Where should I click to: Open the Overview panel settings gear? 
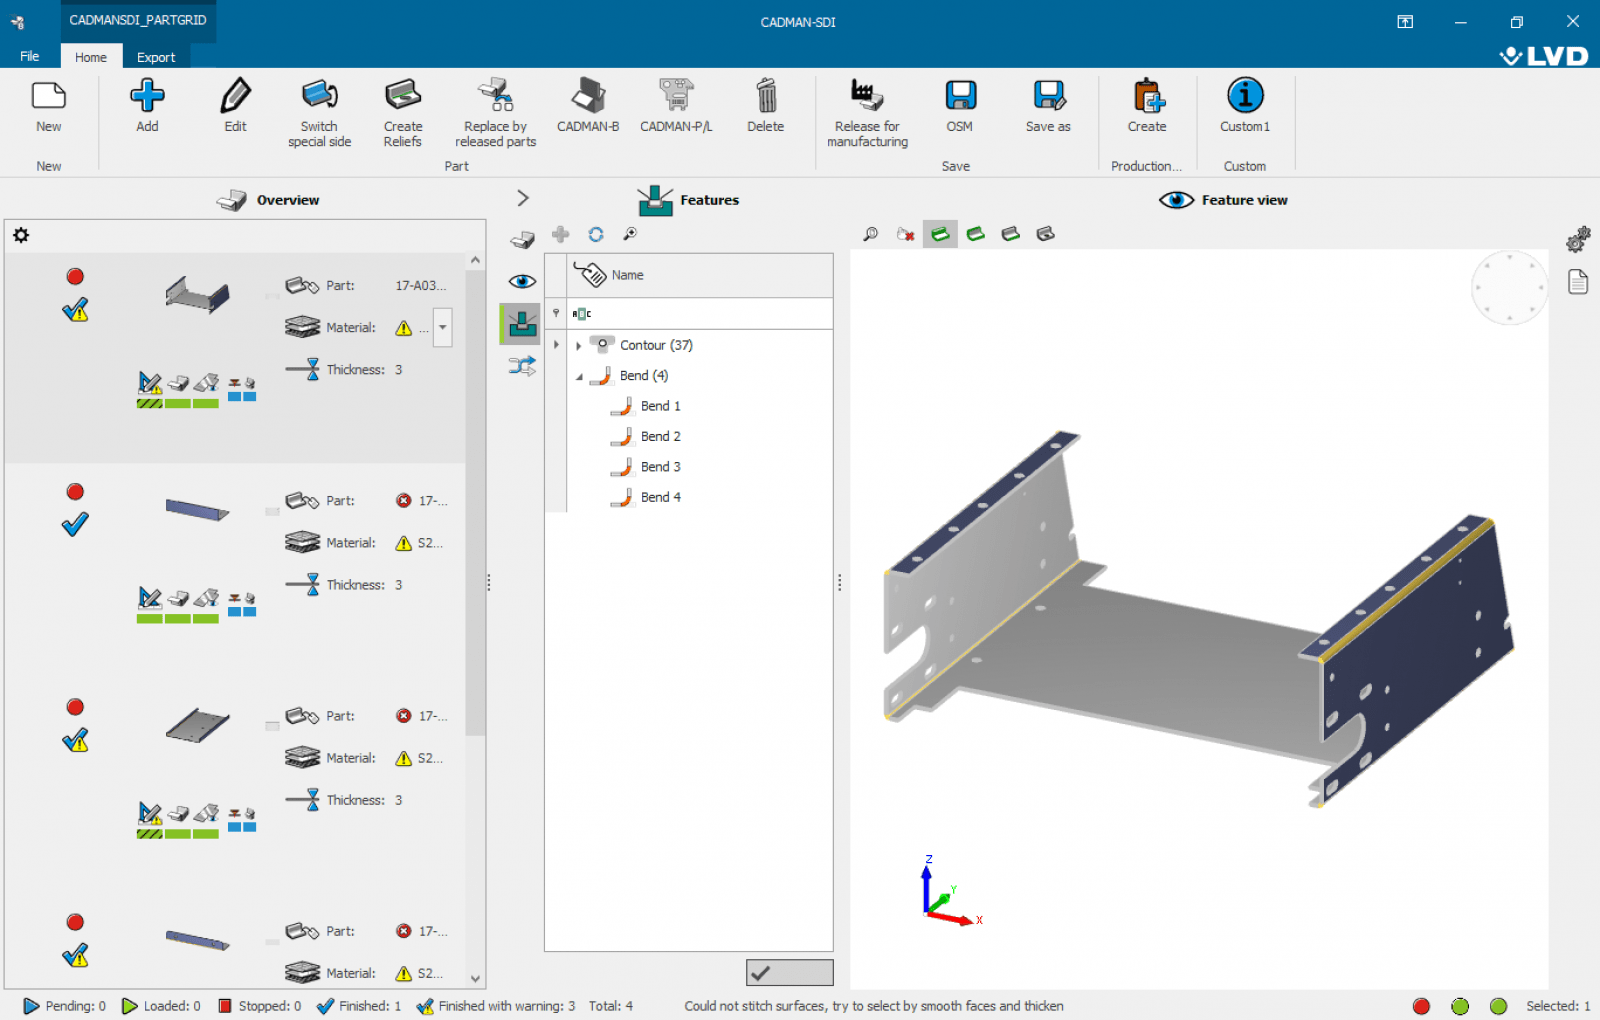21,235
